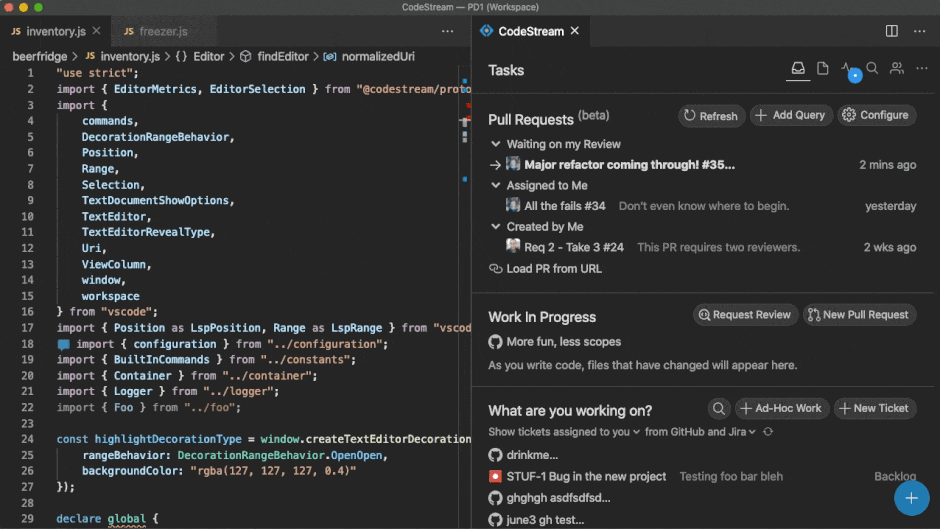Click the blue plus compose button
Viewport: 940px width, 529px height.
[x=911, y=498]
